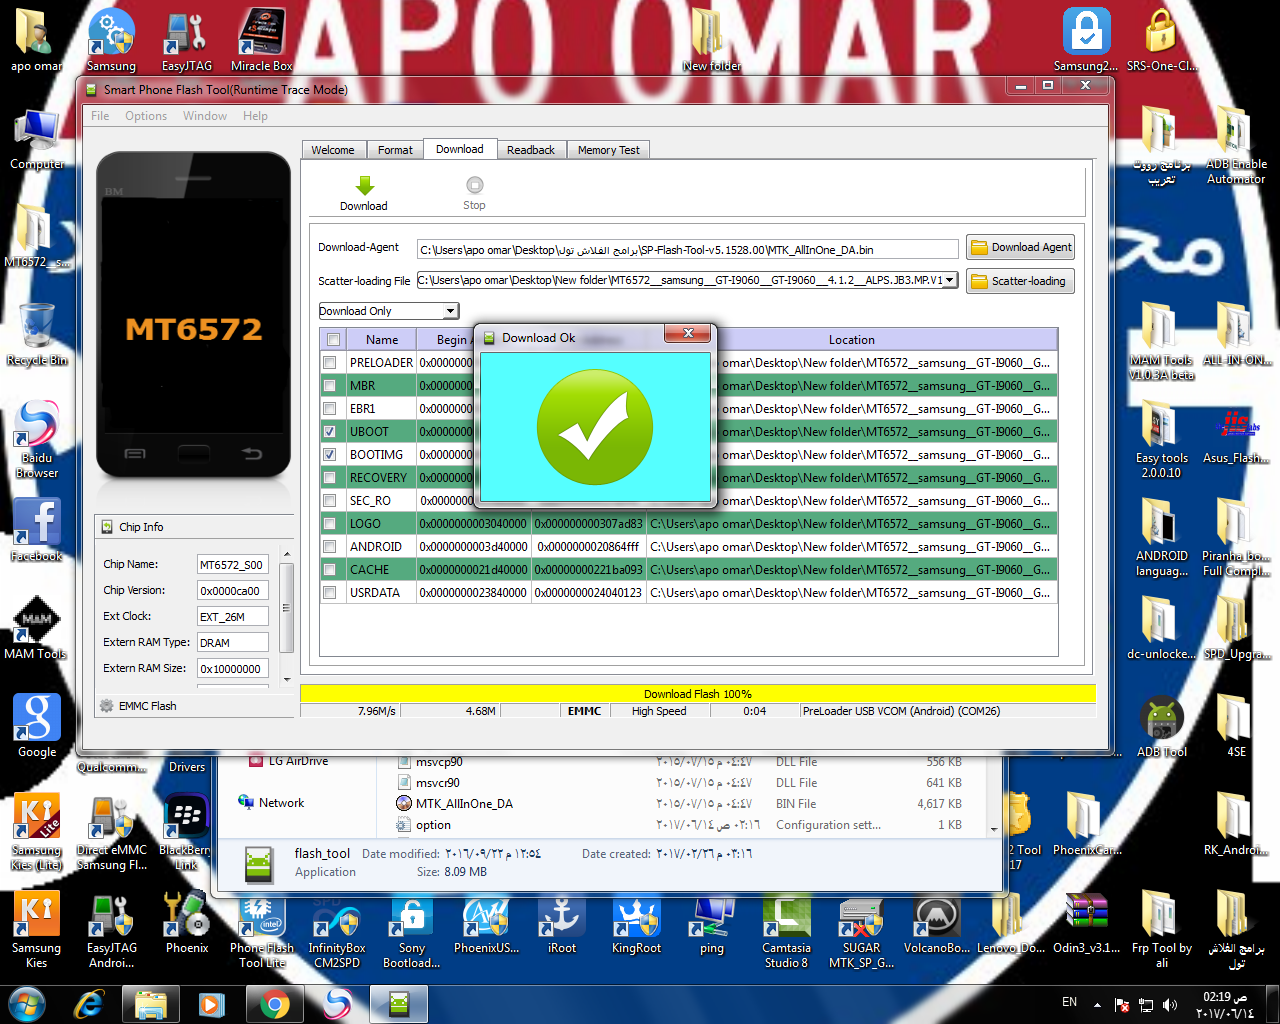Launch the iRoot desktop shortcut
The image size is (1280, 1024).
tap(562, 924)
